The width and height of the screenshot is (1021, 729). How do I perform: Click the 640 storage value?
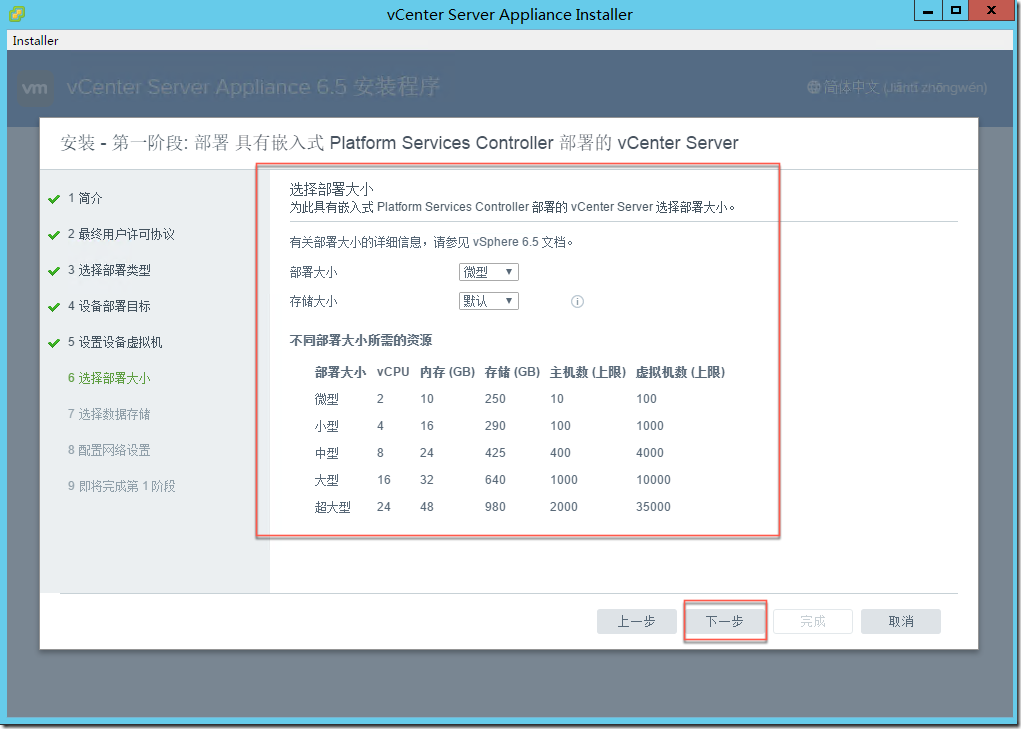coord(495,480)
